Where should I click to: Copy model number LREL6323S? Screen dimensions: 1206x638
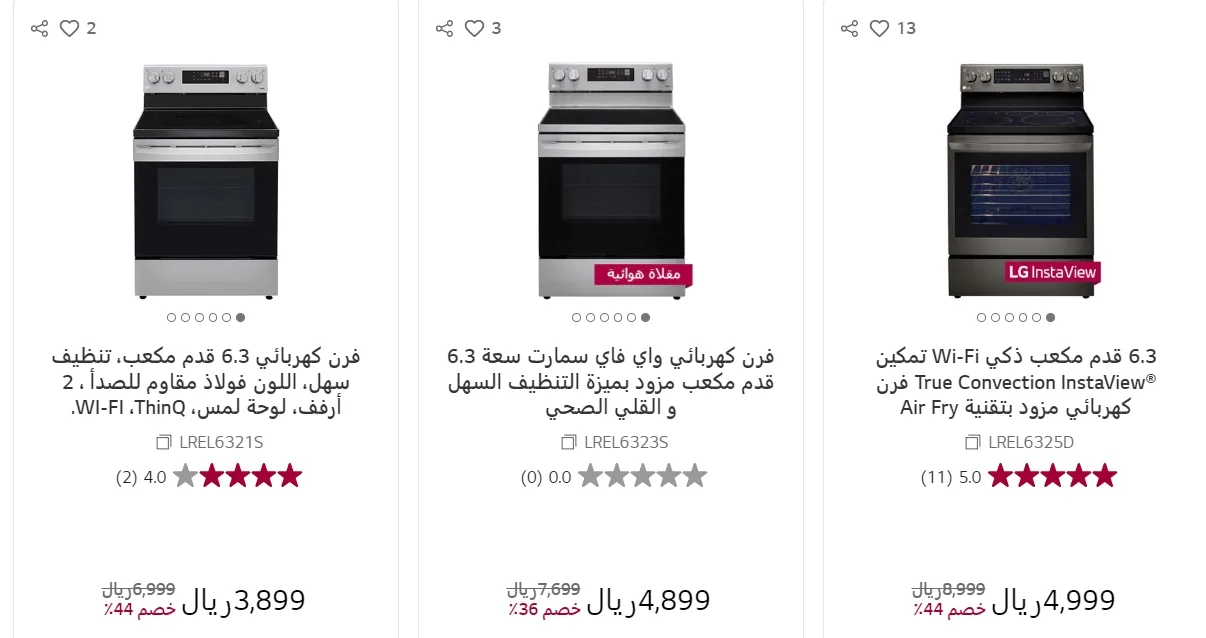click(x=569, y=442)
